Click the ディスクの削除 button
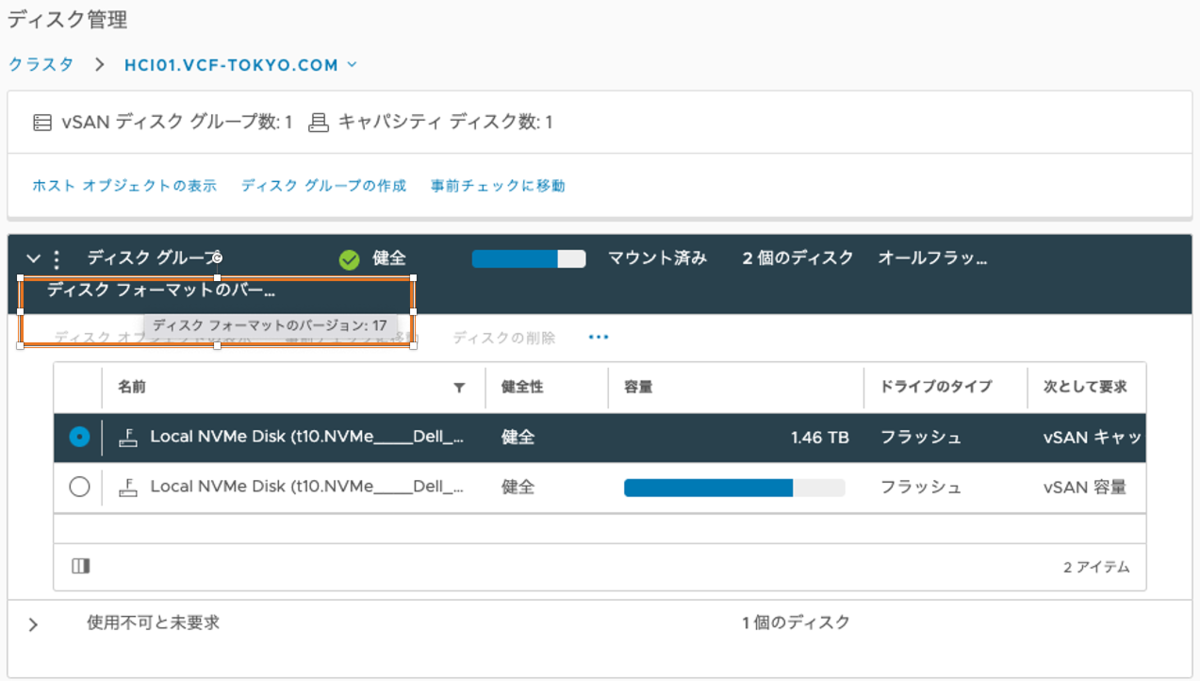Viewport: 1200px width, 681px height. coord(504,338)
